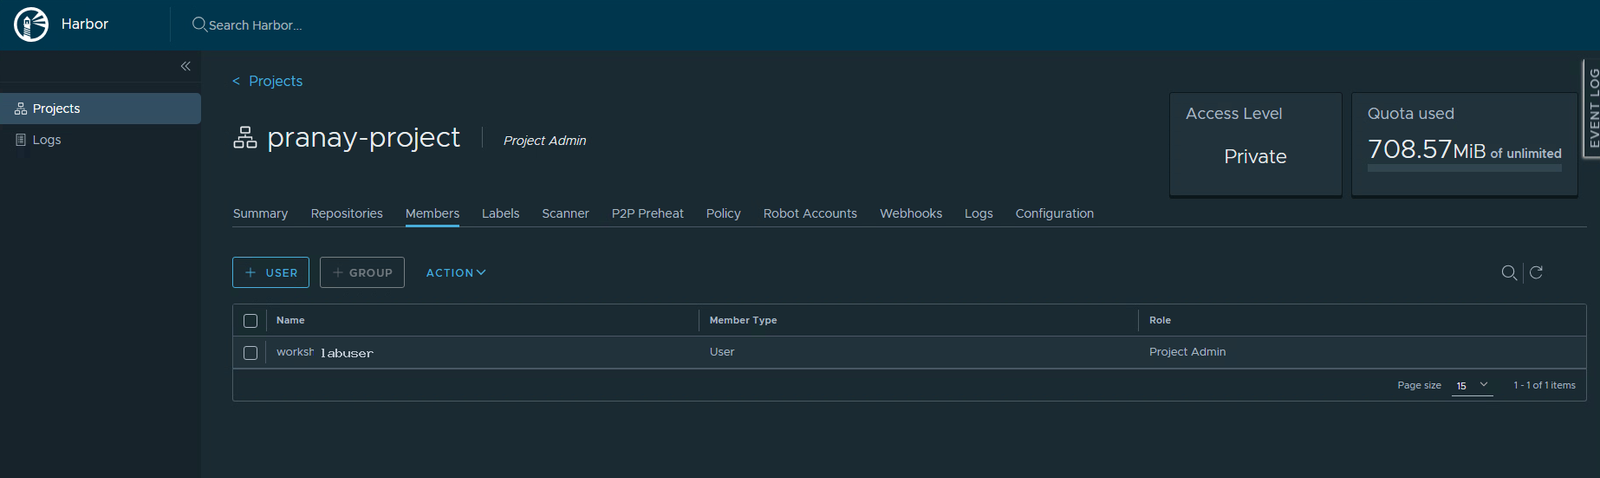1600x478 pixels.
Task: Switch to the Repositories tab
Action: (347, 213)
